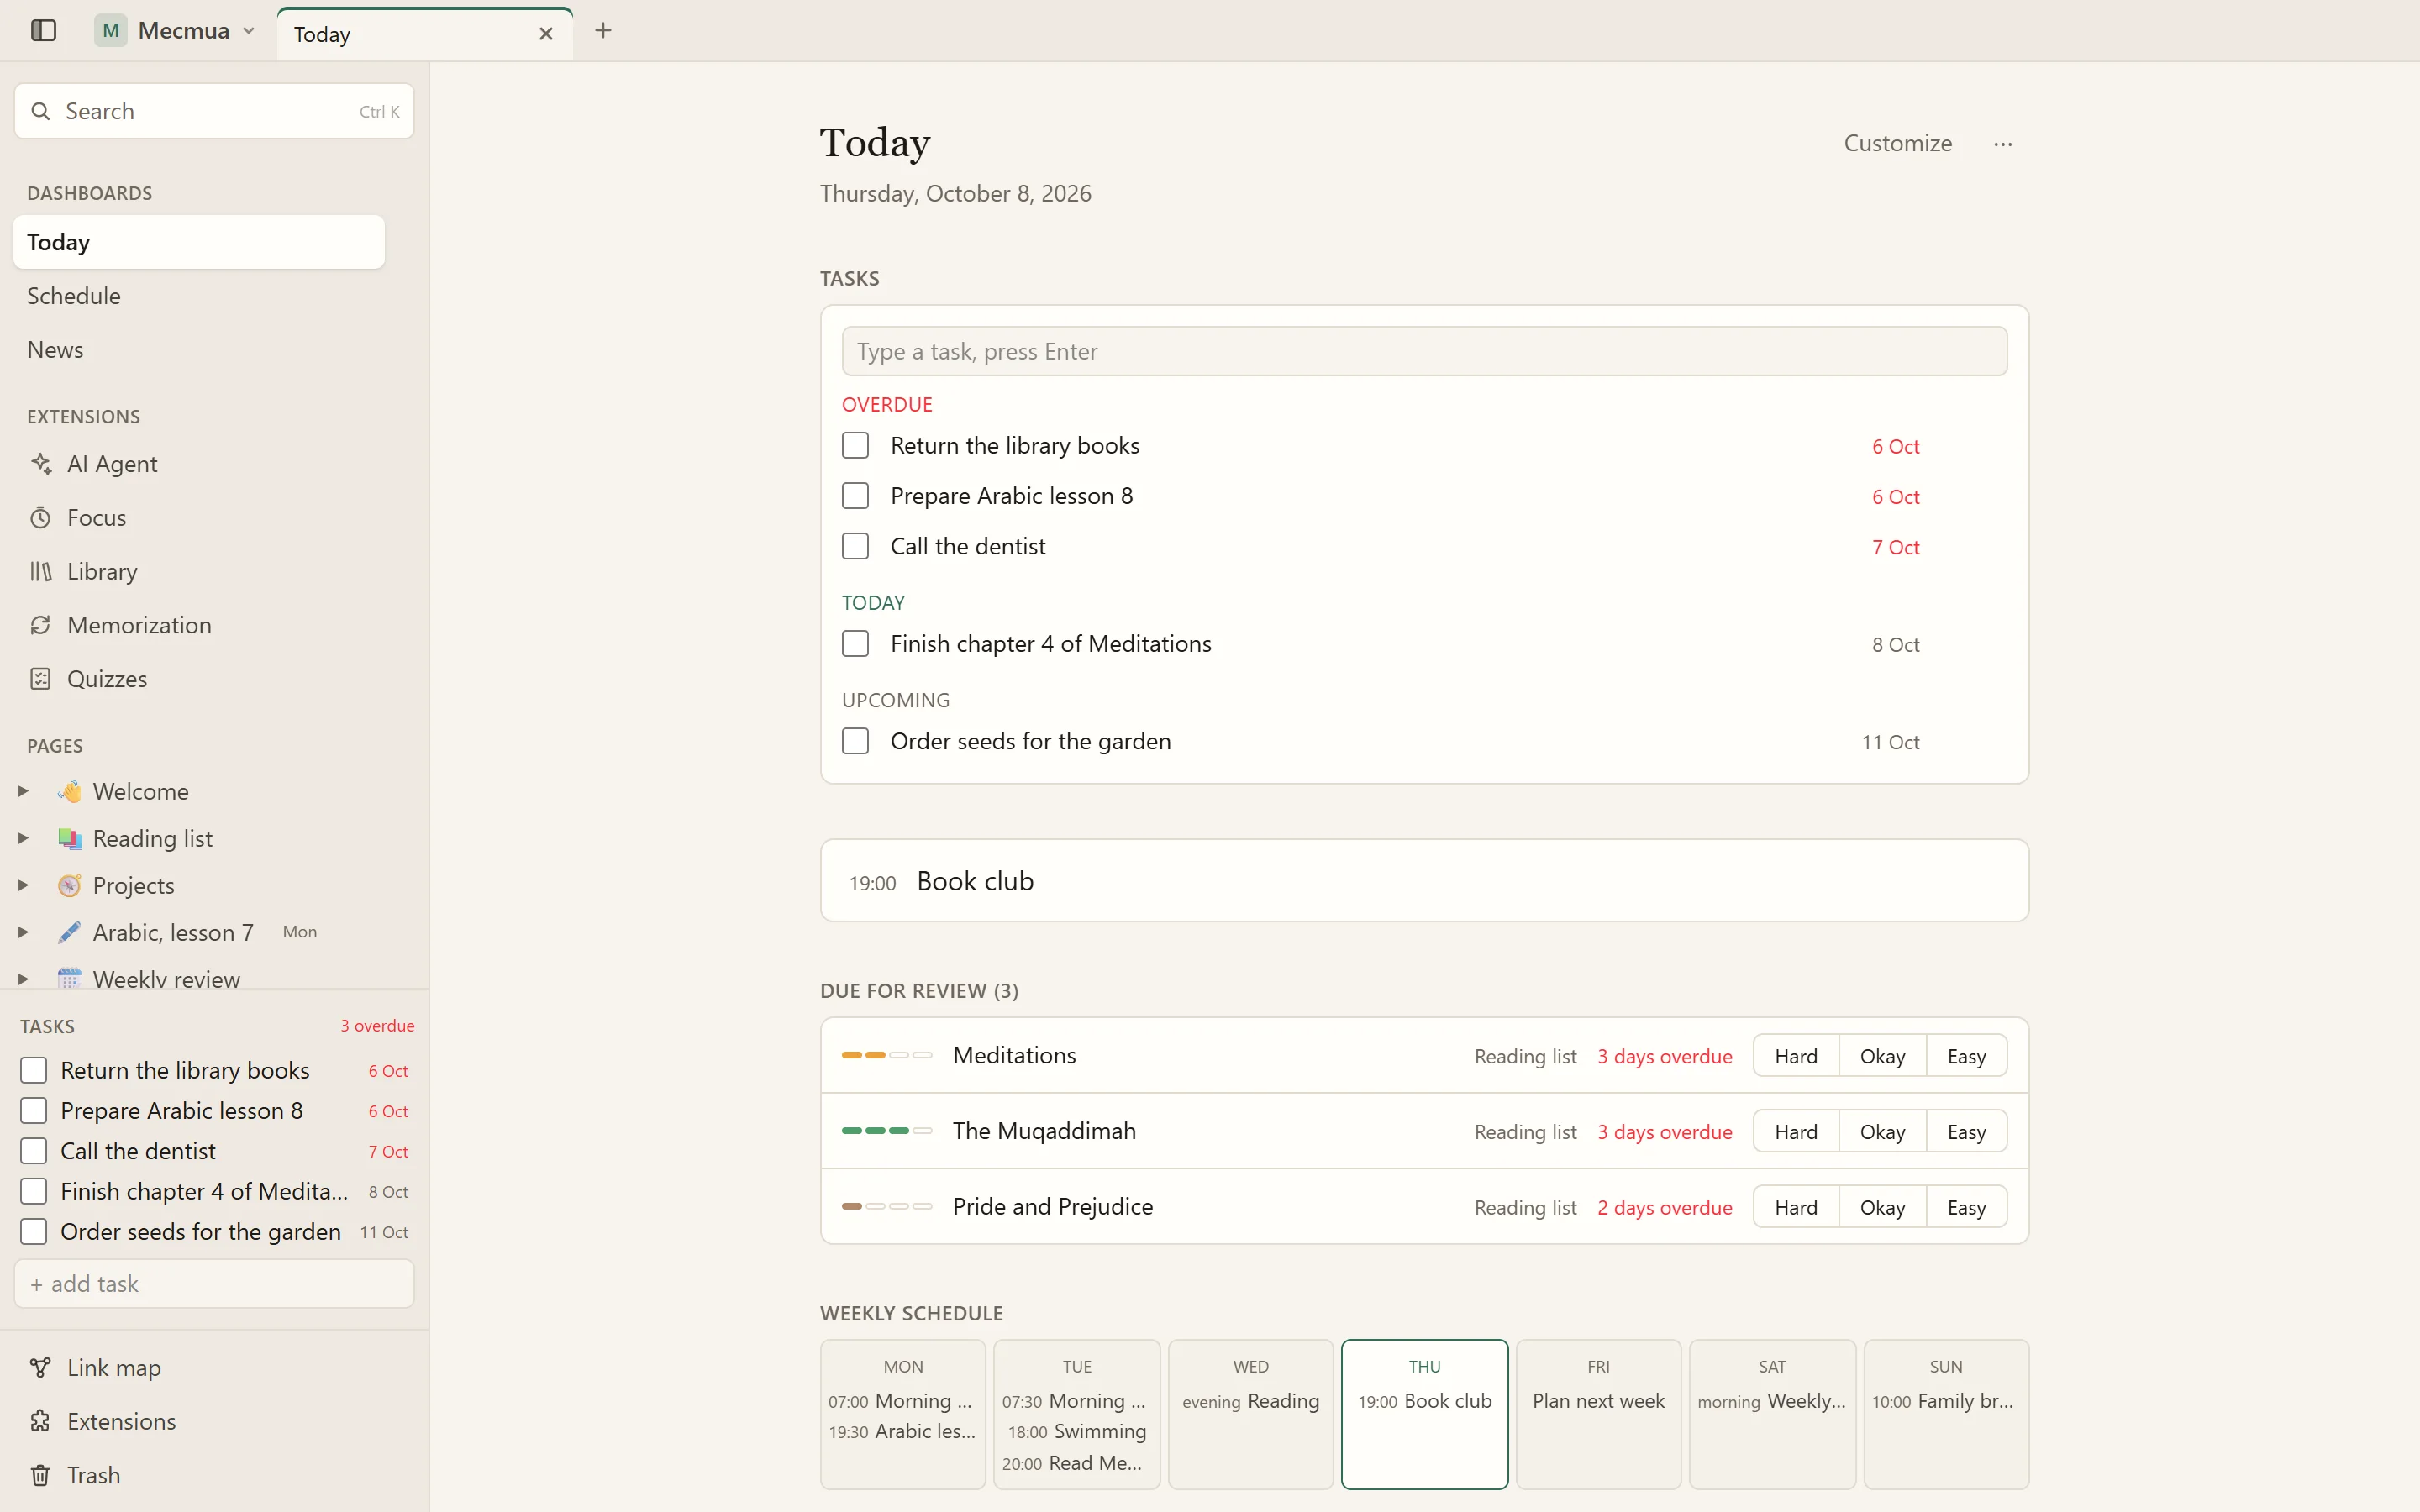
Task: Tick sidebar Prepare Arabic lesson 8 checkbox
Action: coord(34,1111)
